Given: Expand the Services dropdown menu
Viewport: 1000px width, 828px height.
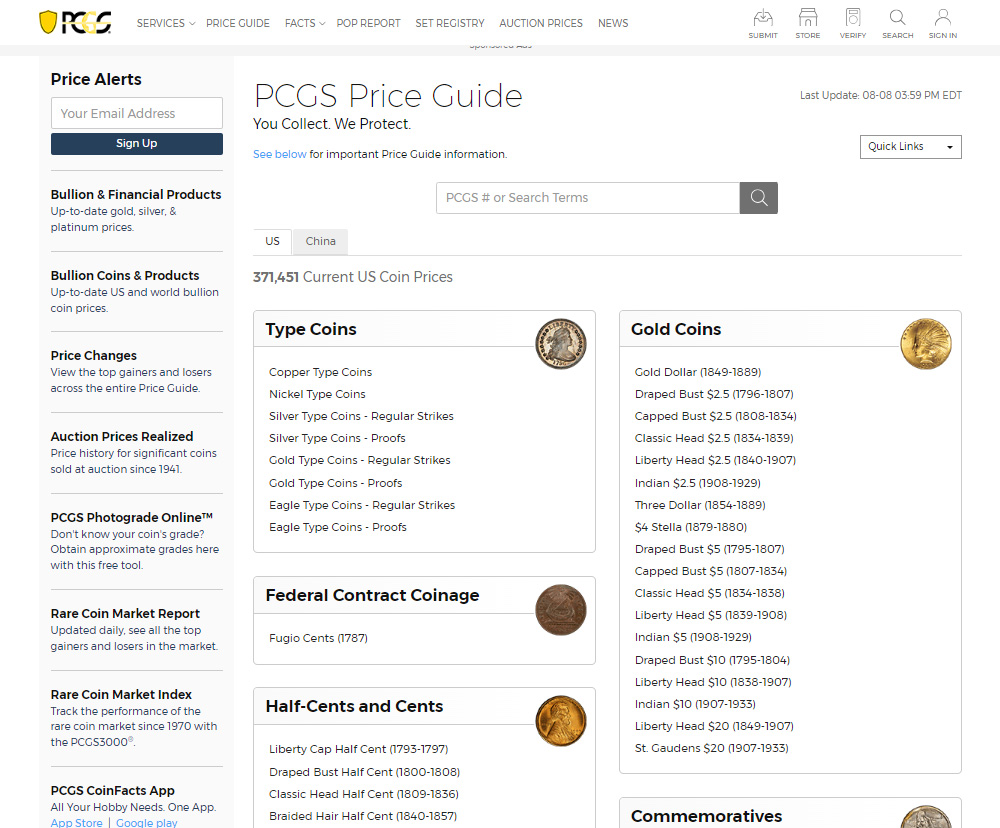Looking at the screenshot, I should 165,23.
